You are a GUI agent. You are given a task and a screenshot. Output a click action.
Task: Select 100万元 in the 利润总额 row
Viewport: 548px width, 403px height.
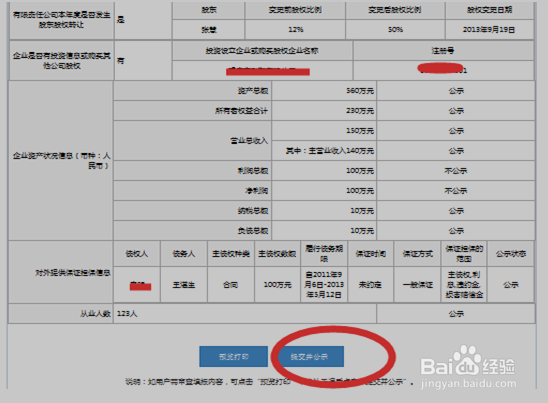pos(360,171)
